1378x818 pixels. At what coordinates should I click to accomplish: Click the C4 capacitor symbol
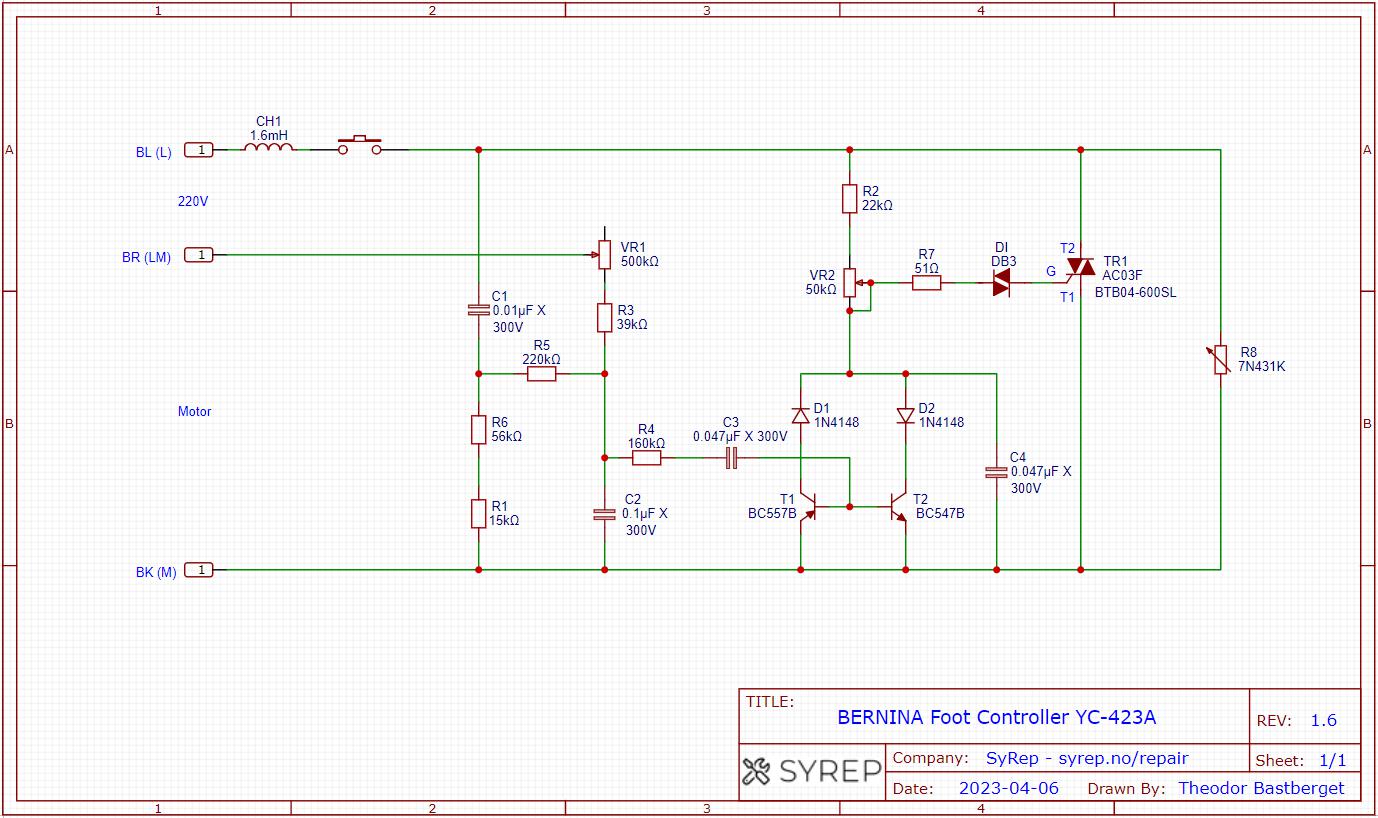pos(996,472)
